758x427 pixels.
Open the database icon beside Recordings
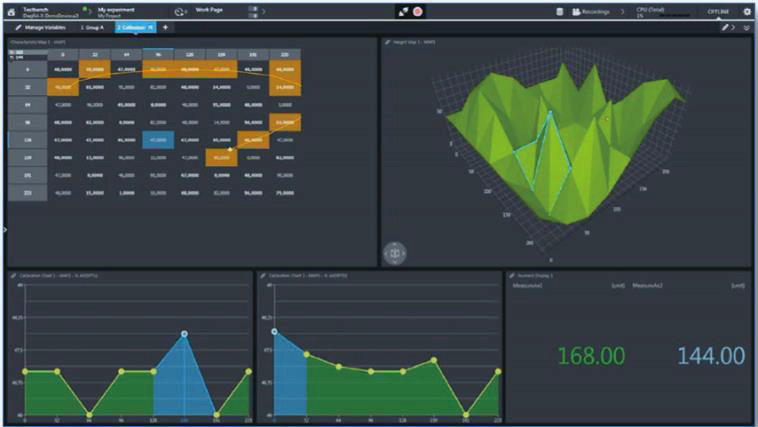tap(559, 12)
